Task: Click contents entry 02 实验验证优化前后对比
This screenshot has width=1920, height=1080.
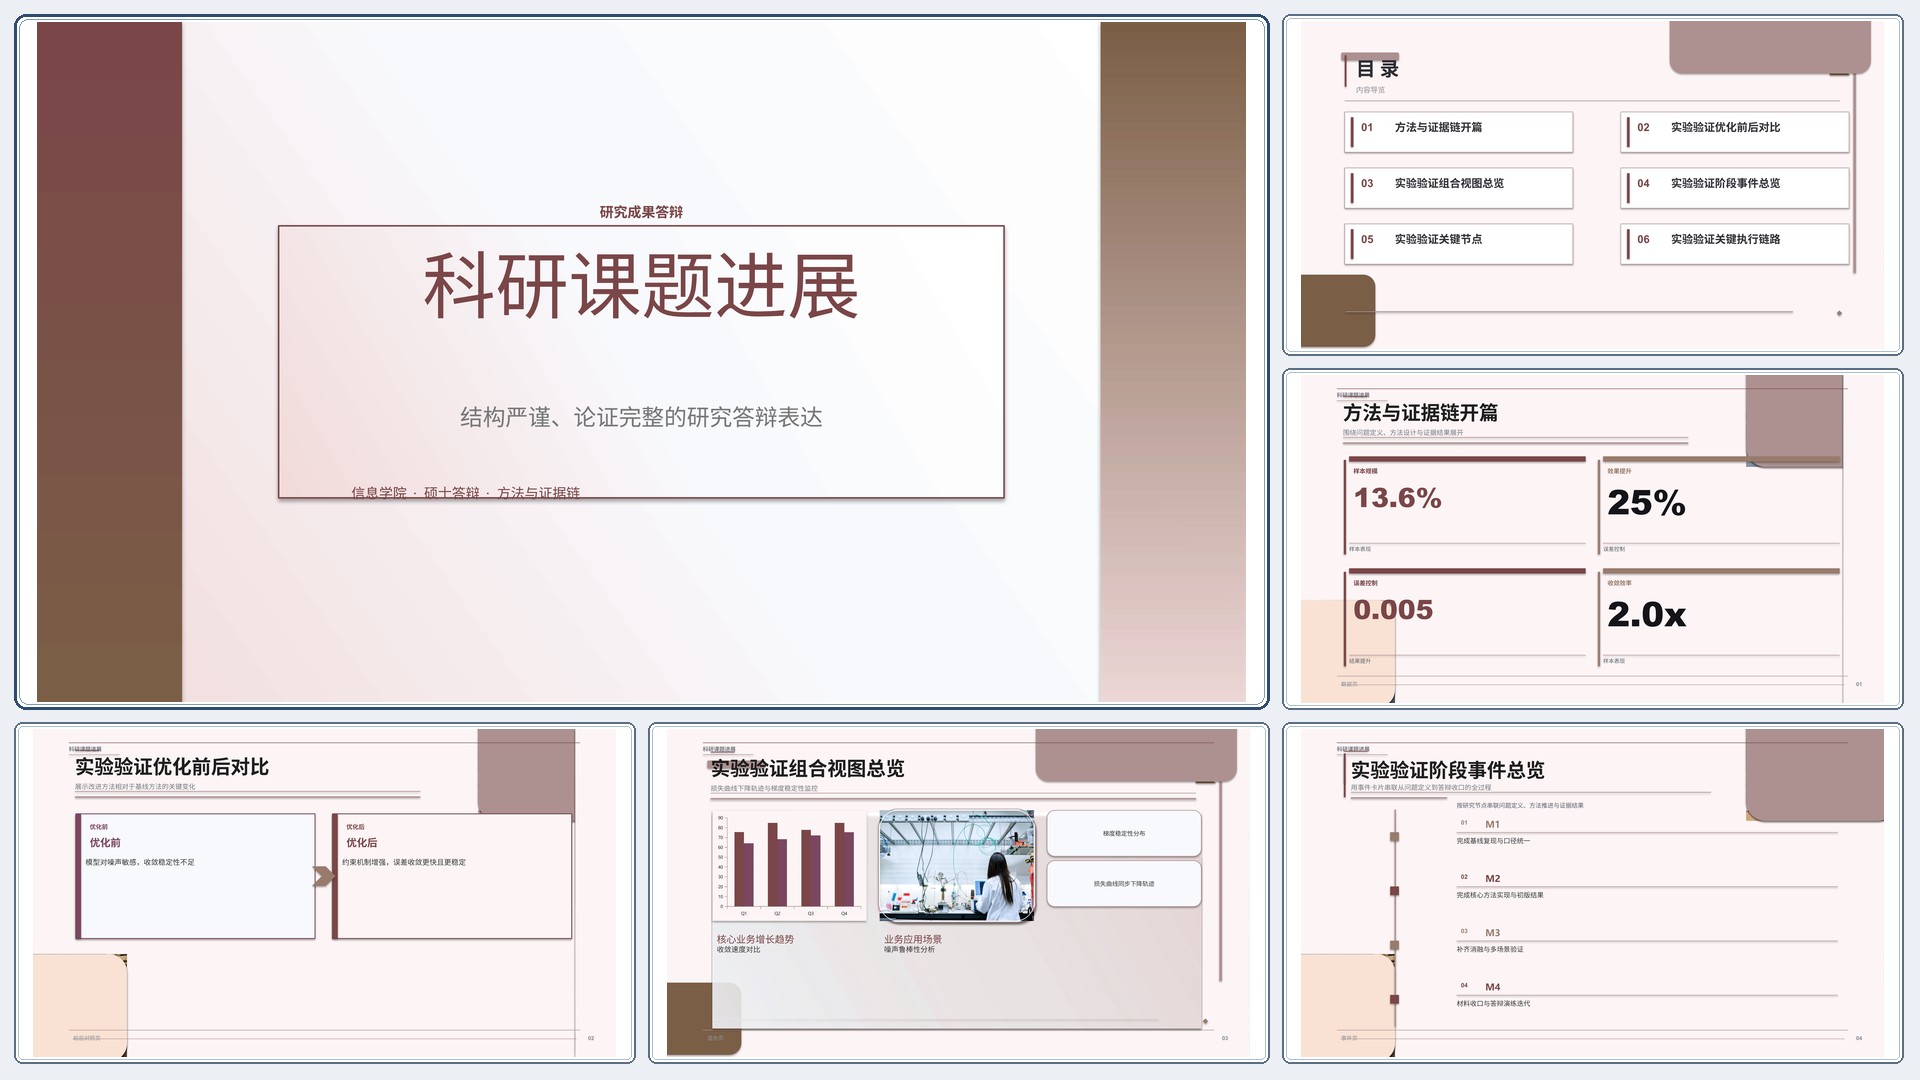Action: point(1734,132)
